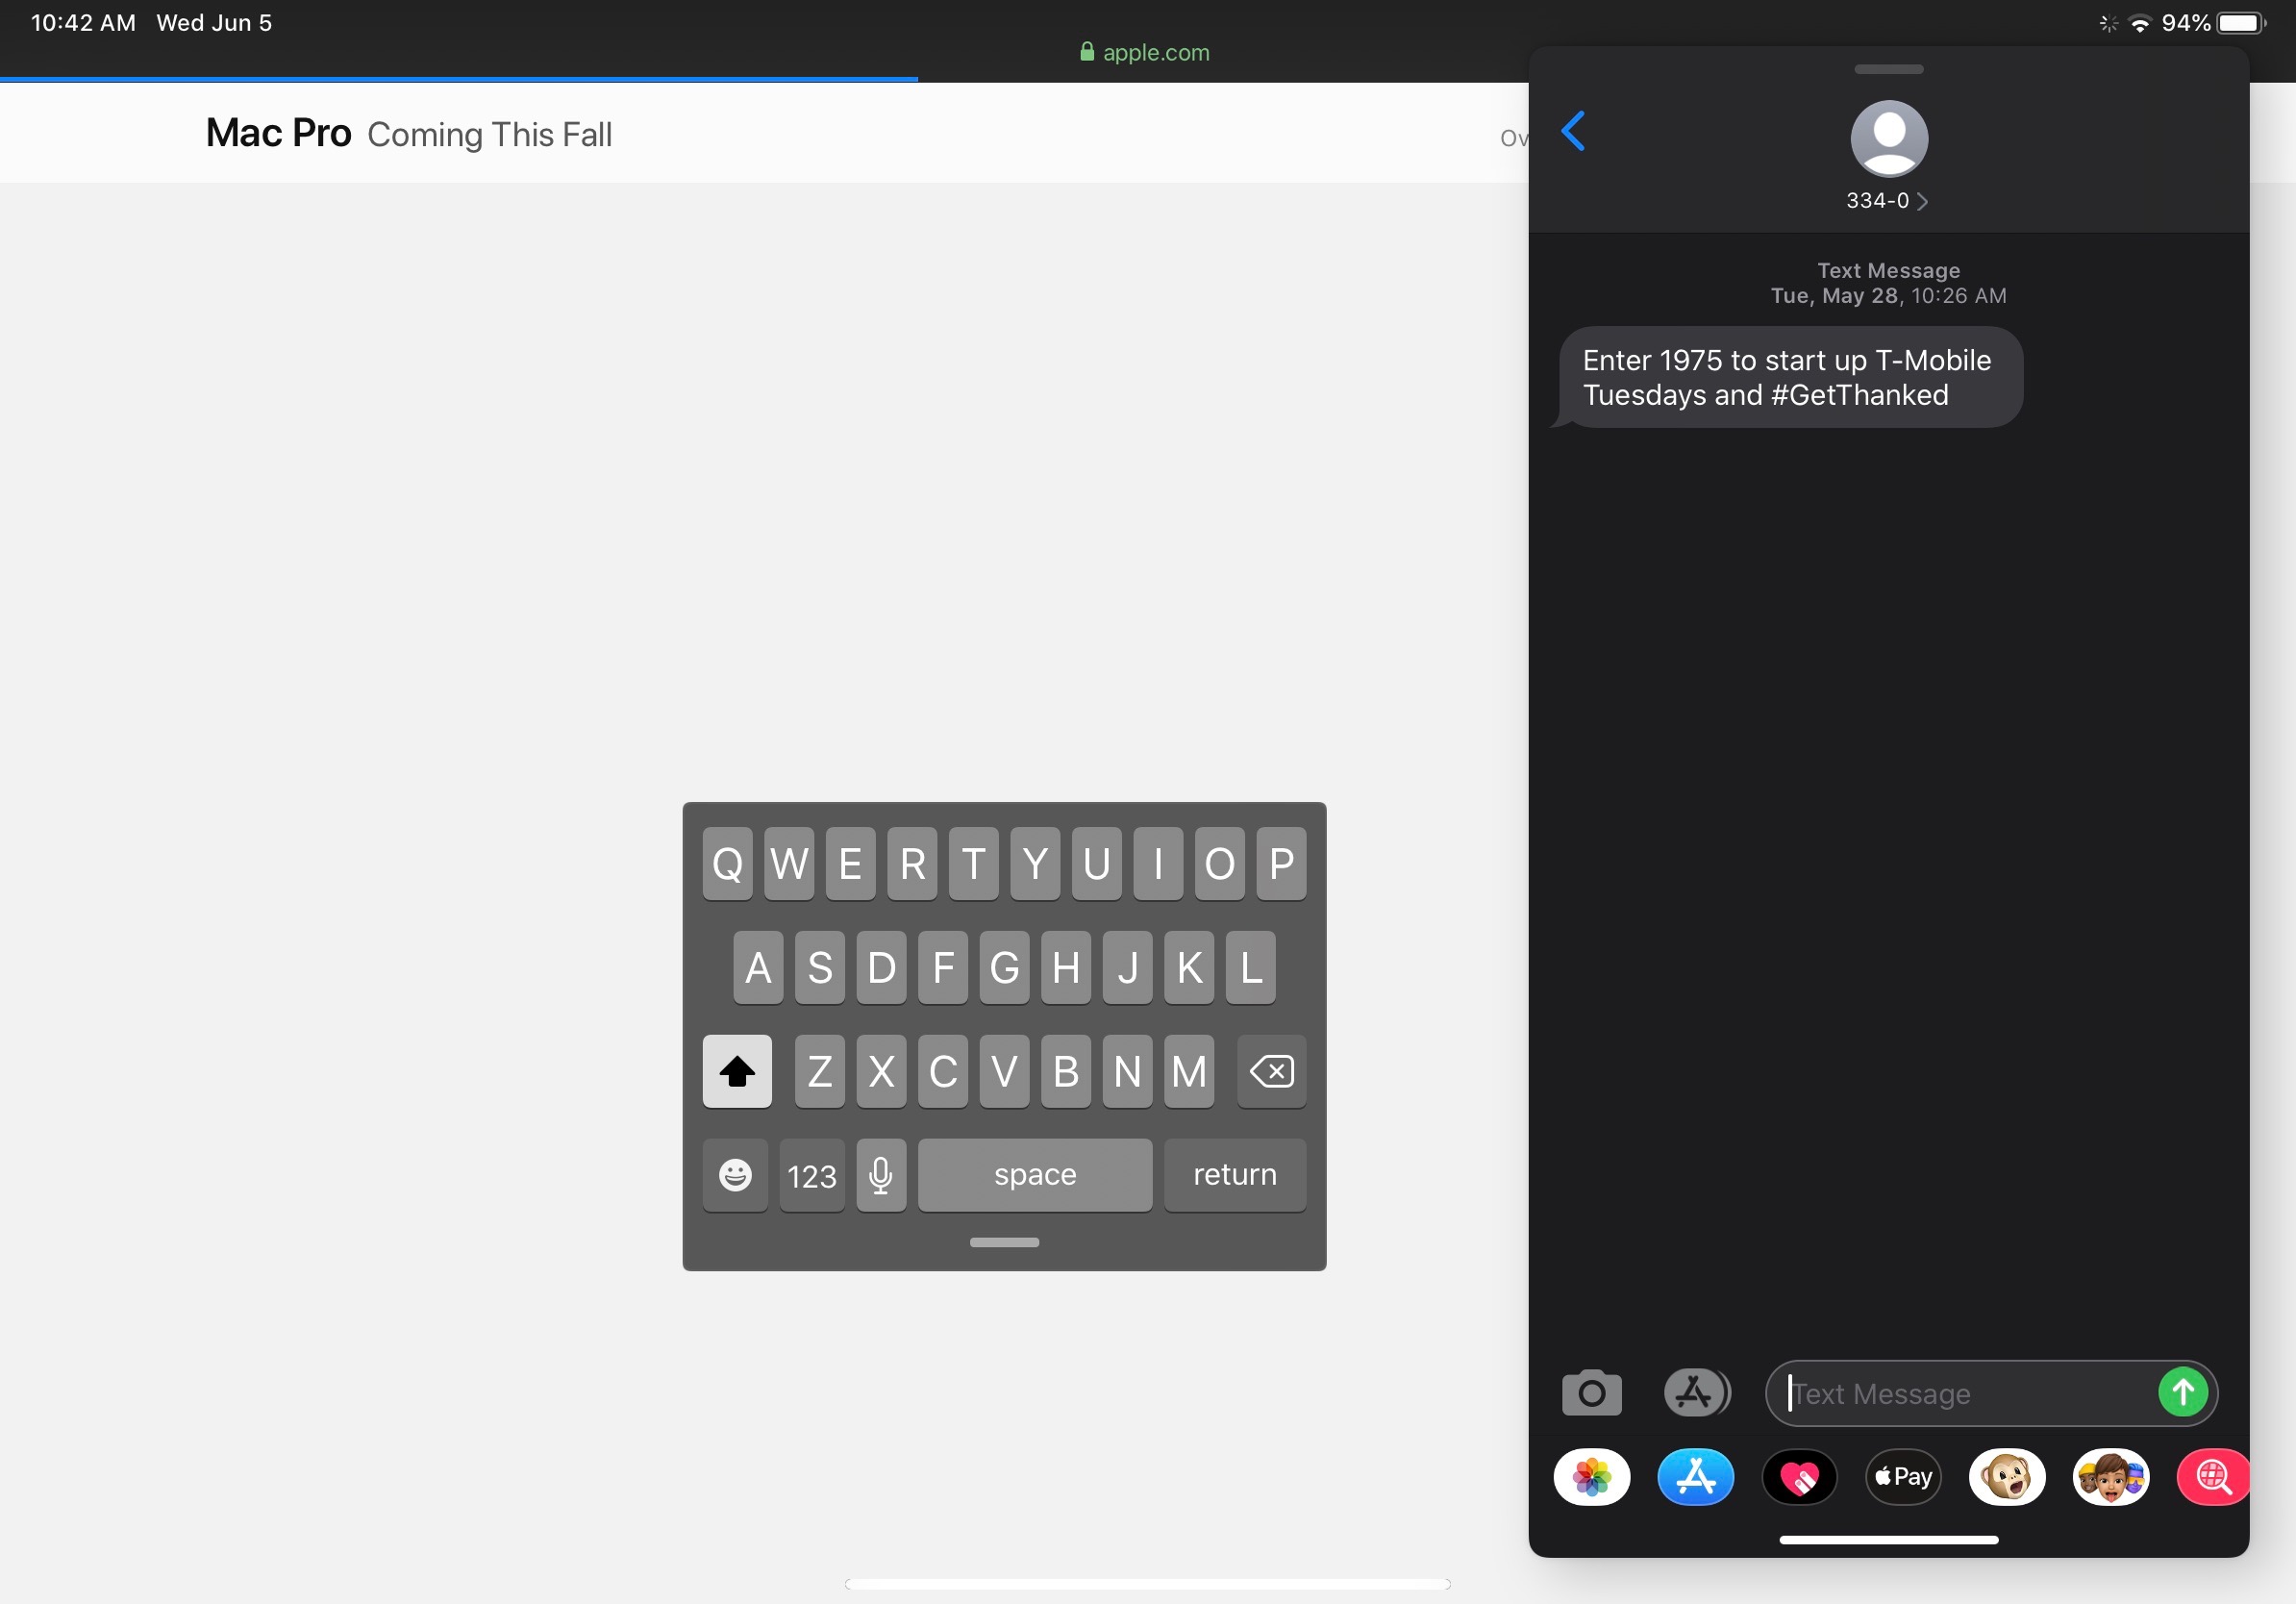Tap the Q key on floating keyboard

click(727, 863)
